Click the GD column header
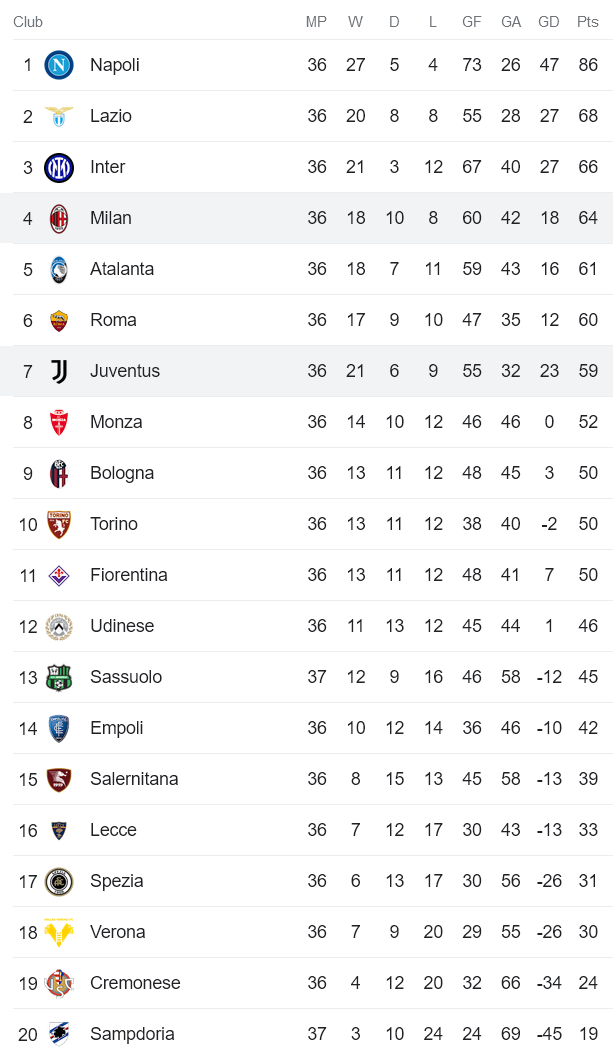This screenshot has width=613, height=1061. tap(549, 22)
